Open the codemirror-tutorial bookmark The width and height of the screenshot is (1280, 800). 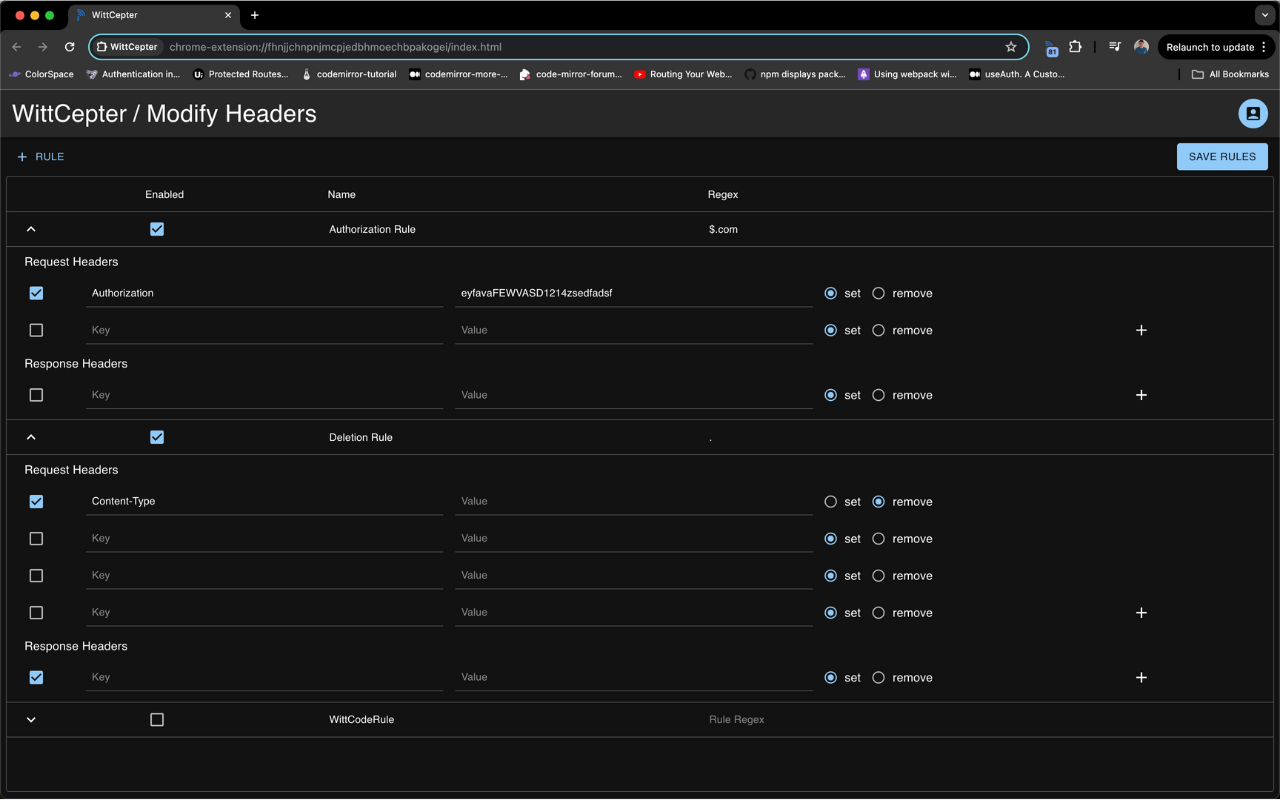pos(349,74)
